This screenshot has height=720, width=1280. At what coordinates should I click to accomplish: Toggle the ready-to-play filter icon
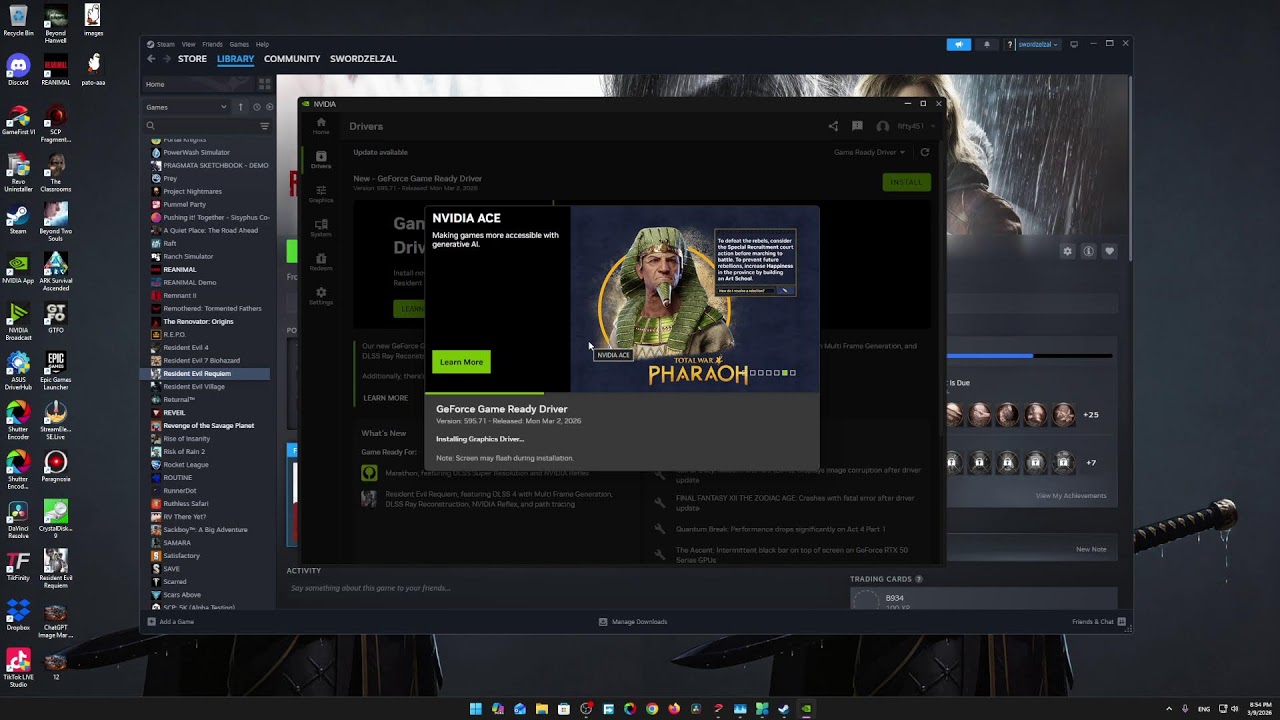[x=269, y=107]
